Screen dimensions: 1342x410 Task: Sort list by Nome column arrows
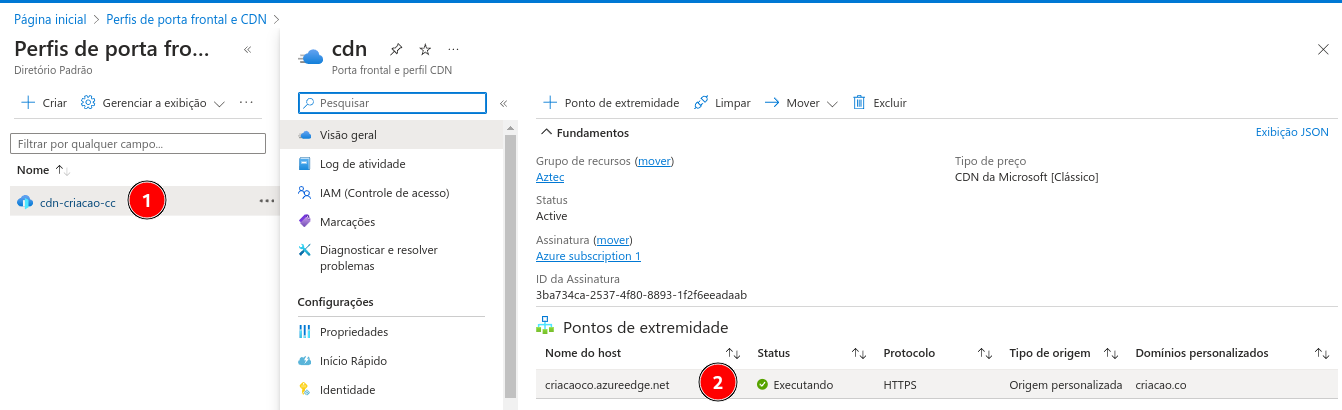[x=62, y=171]
